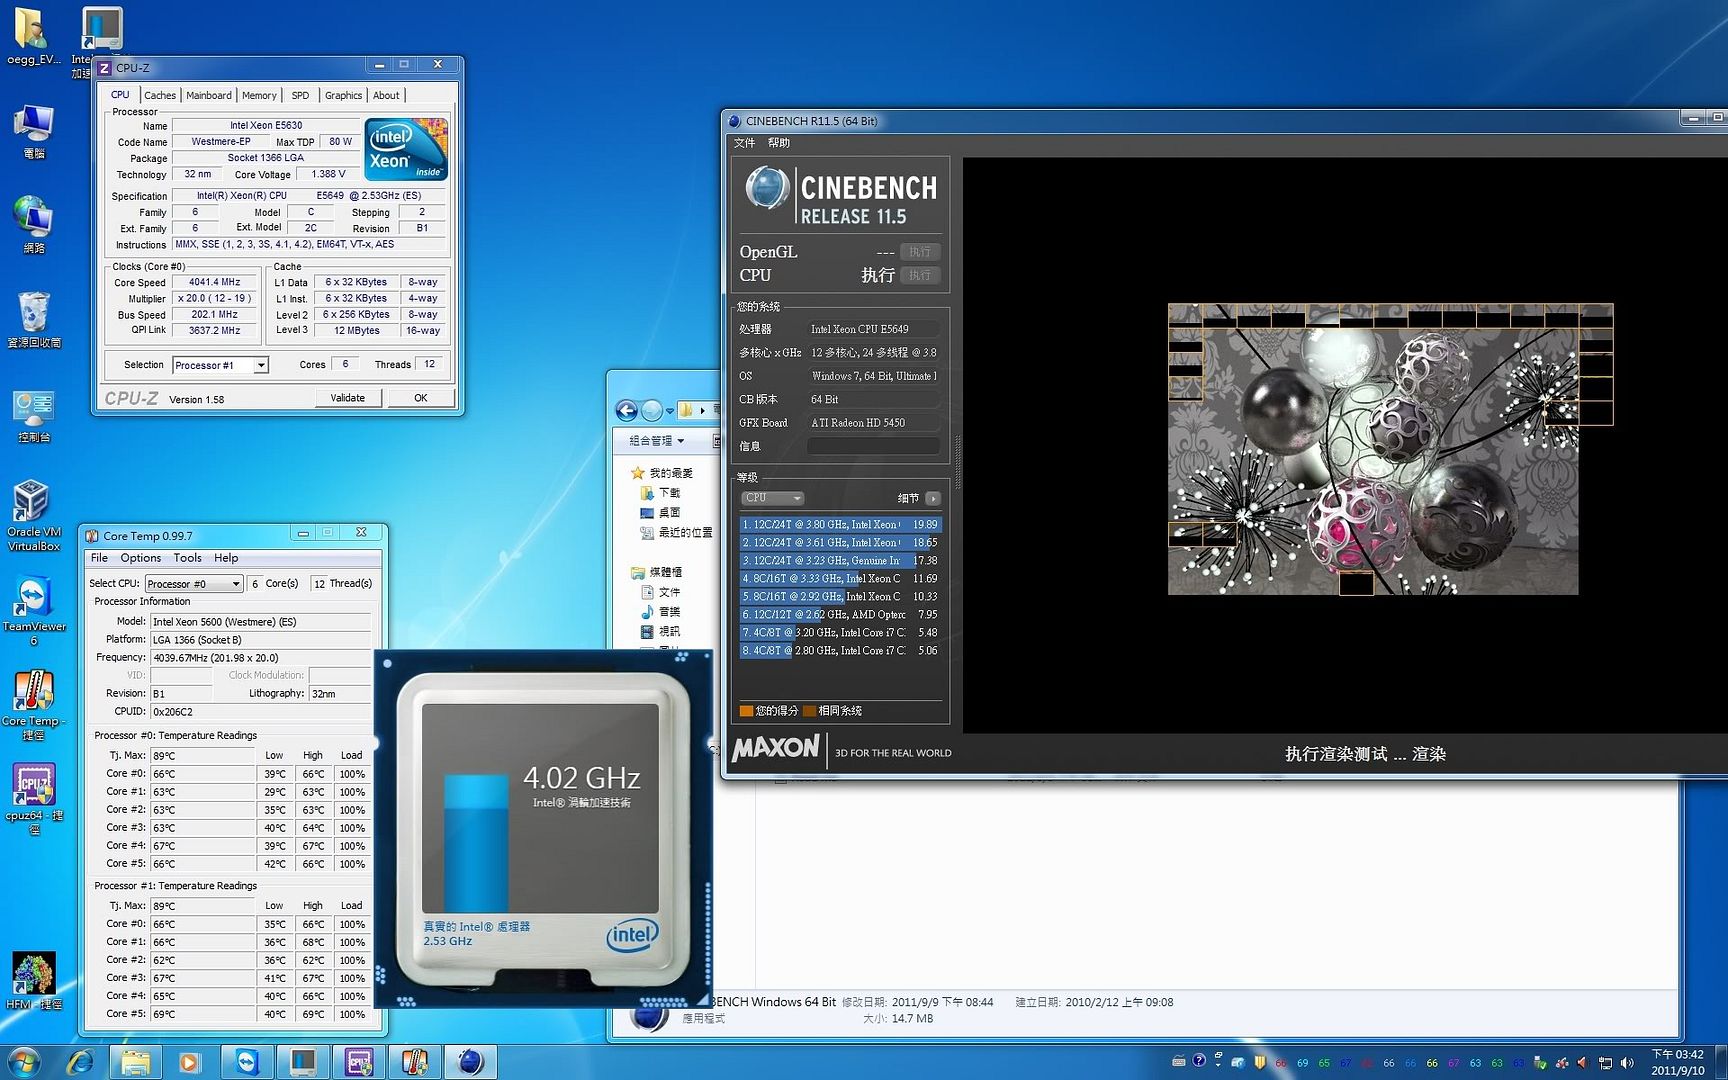The image size is (1728, 1080).
Task: Open Core Temp Options menu
Action: click(x=141, y=558)
